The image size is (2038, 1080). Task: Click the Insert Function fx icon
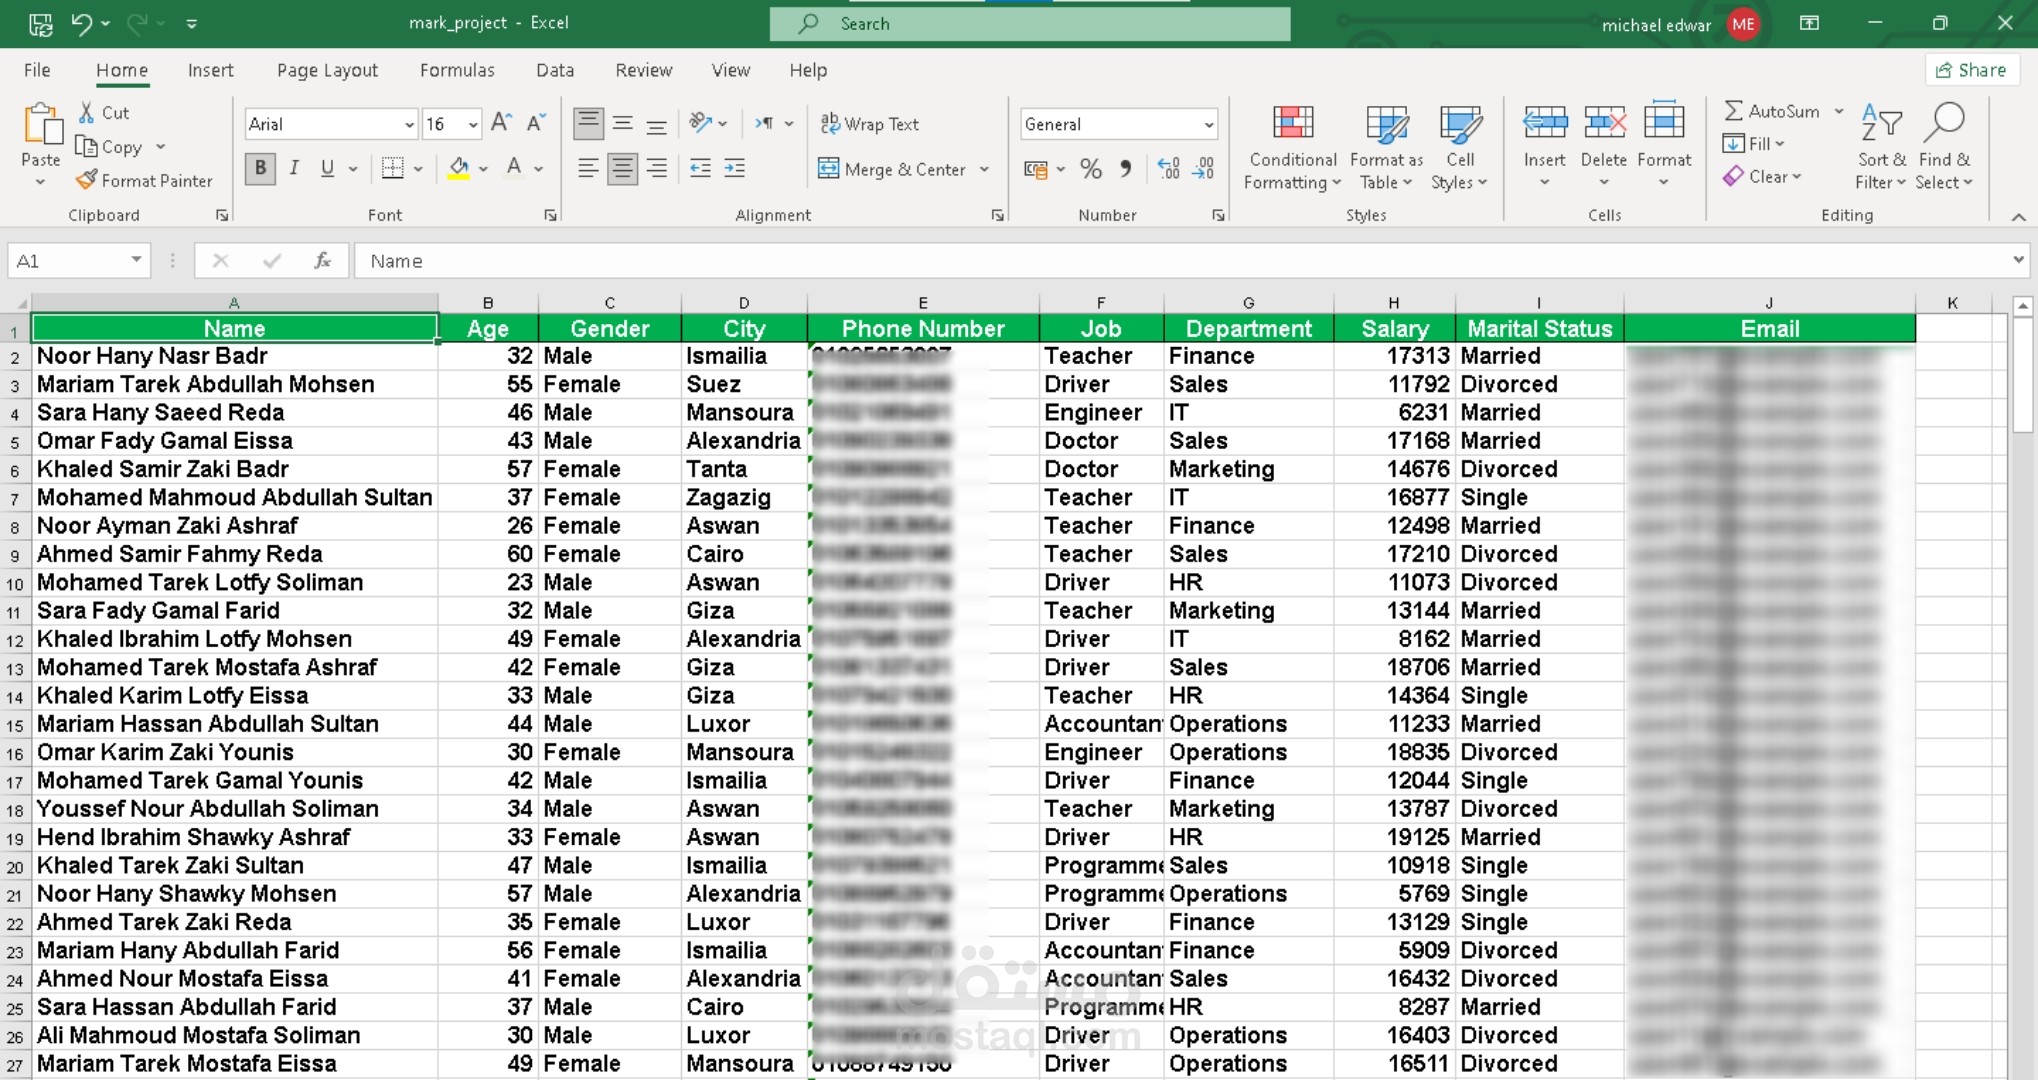pos(322,261)
